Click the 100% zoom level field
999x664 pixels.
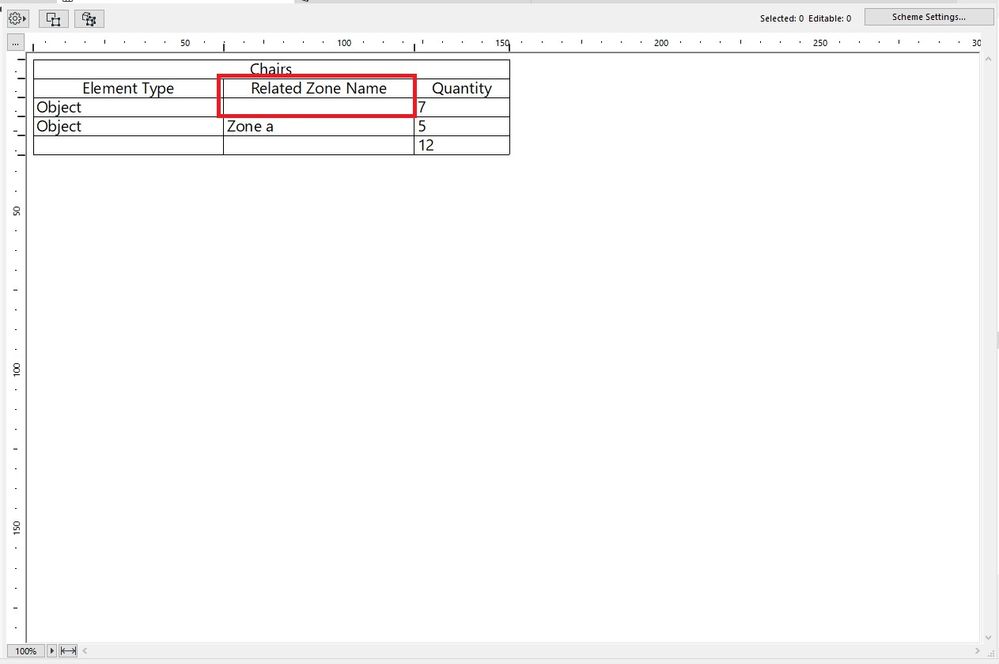pos(25,650)
